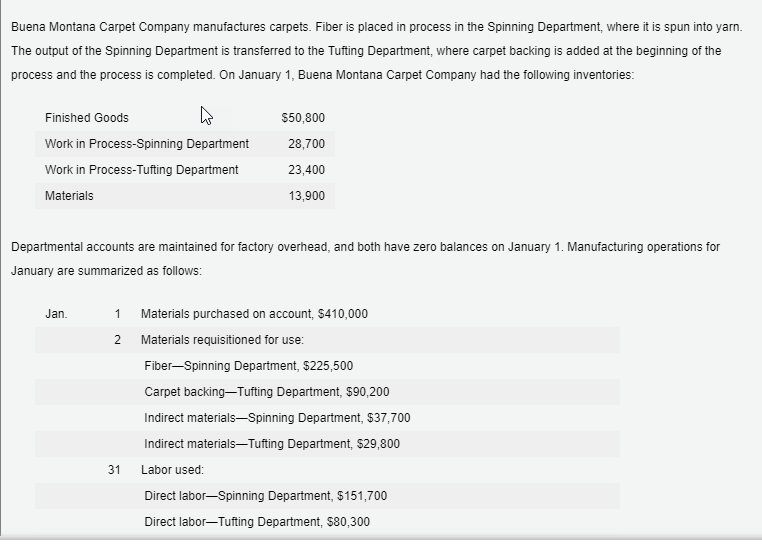762x545 pixels.
Task: Click Indirect materials—Tufting Department $29,800 row
Action: pyautogui.click(x=272, y=444)
